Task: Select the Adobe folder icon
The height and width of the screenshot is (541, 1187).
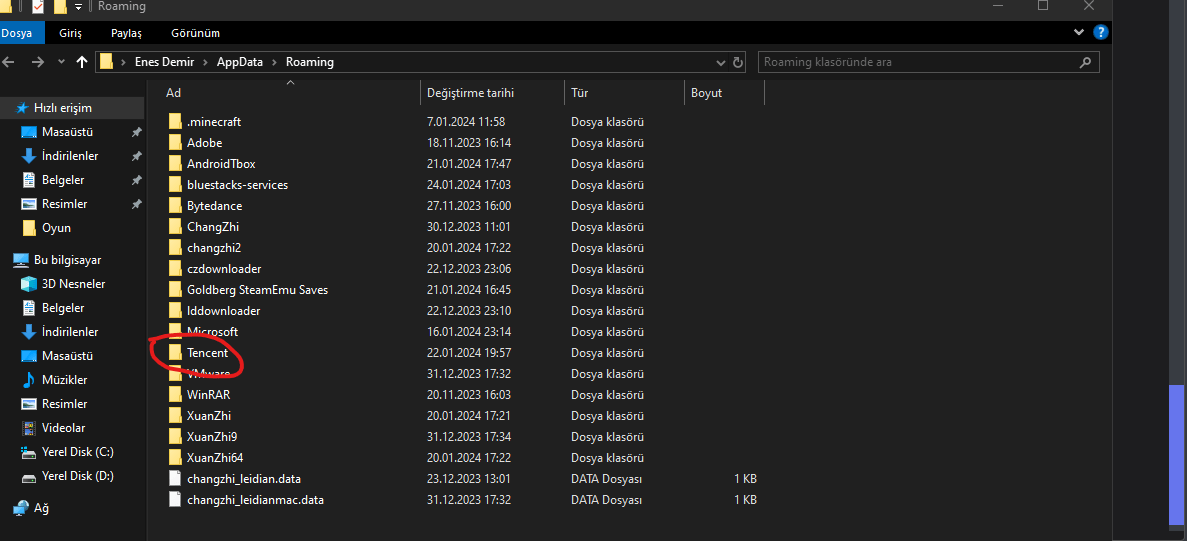Action: click(175, 142)
